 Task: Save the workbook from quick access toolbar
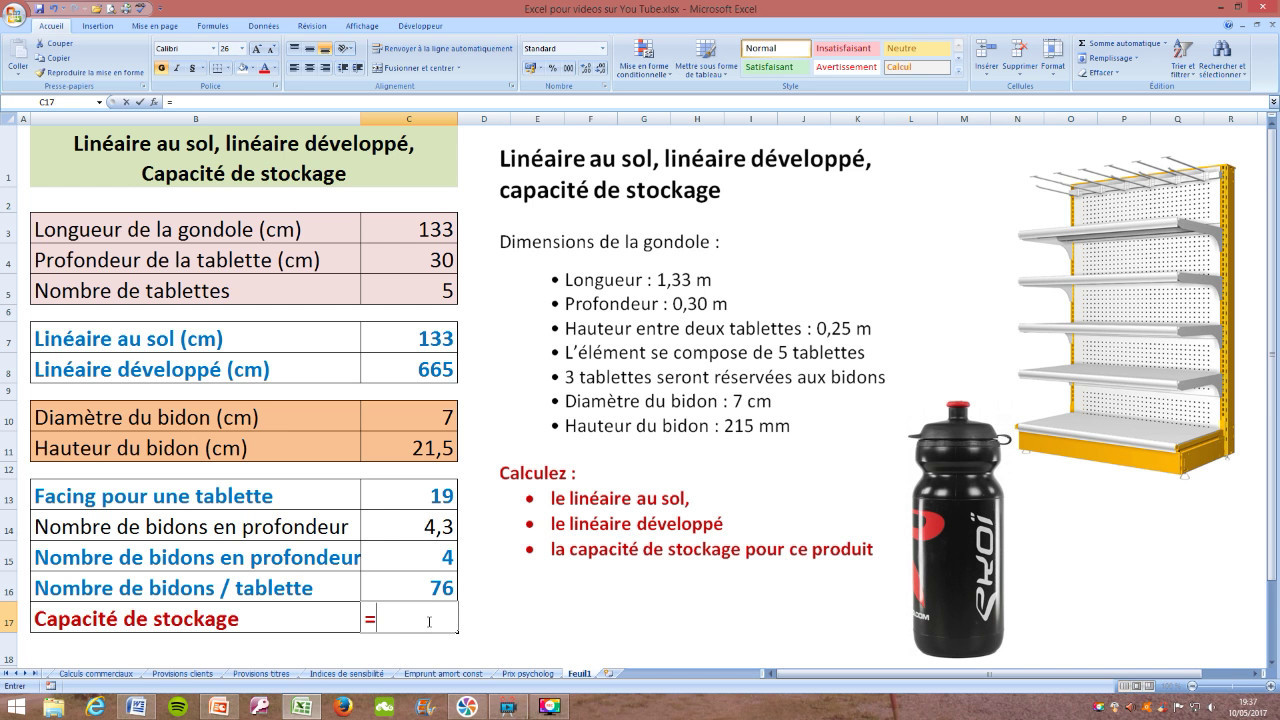pyautogui.click(x=40, y=8)
